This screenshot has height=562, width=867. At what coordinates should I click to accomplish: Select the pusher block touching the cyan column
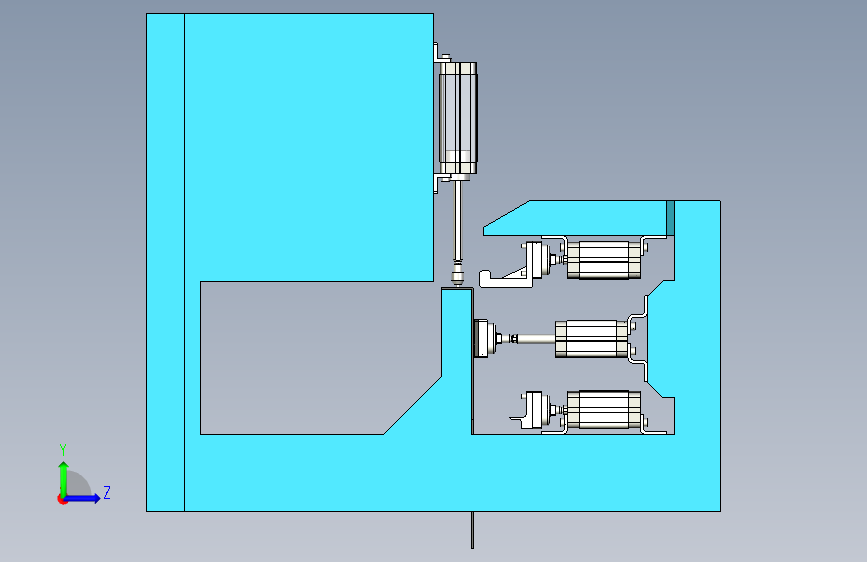pyautogui.click(x=481, y=338)
